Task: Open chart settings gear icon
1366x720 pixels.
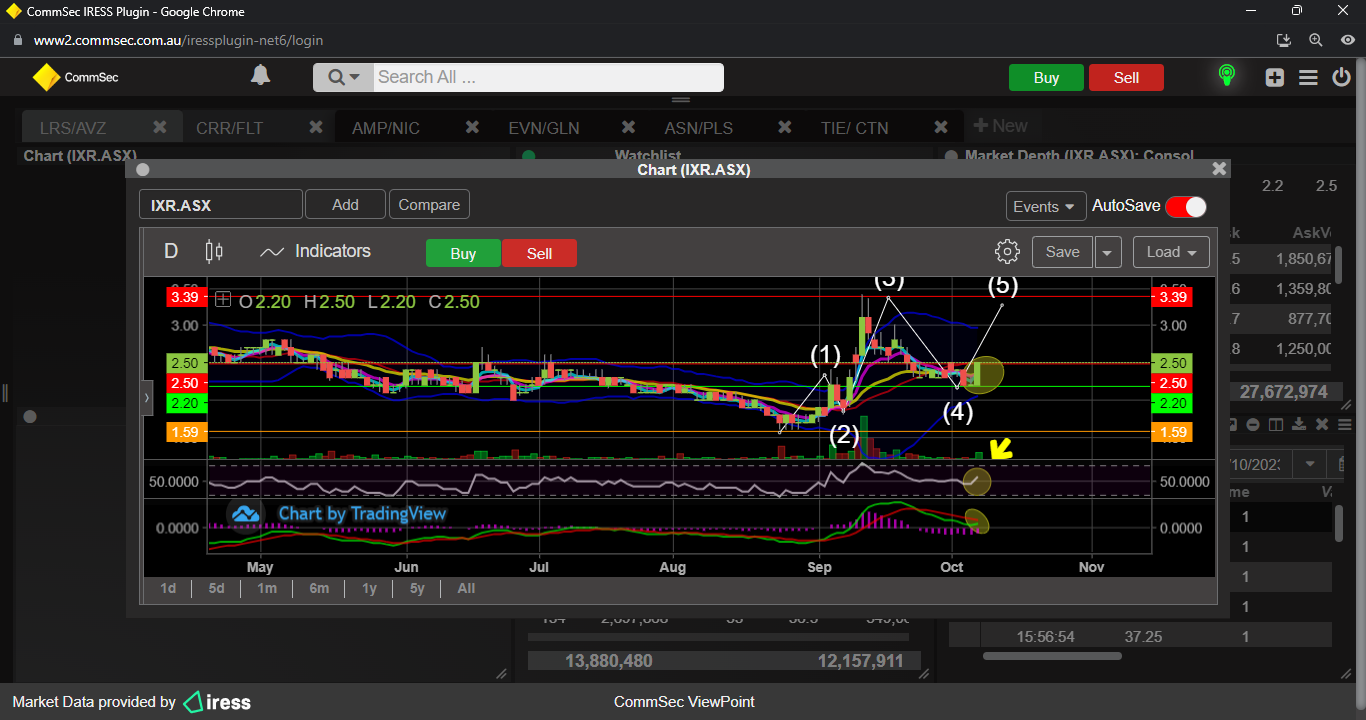Action: click(1007, 252)
